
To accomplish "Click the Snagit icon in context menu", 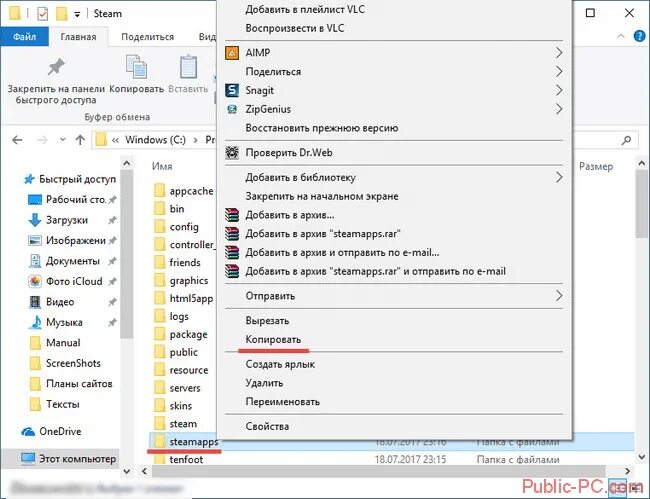I will [x=232, y=90].
